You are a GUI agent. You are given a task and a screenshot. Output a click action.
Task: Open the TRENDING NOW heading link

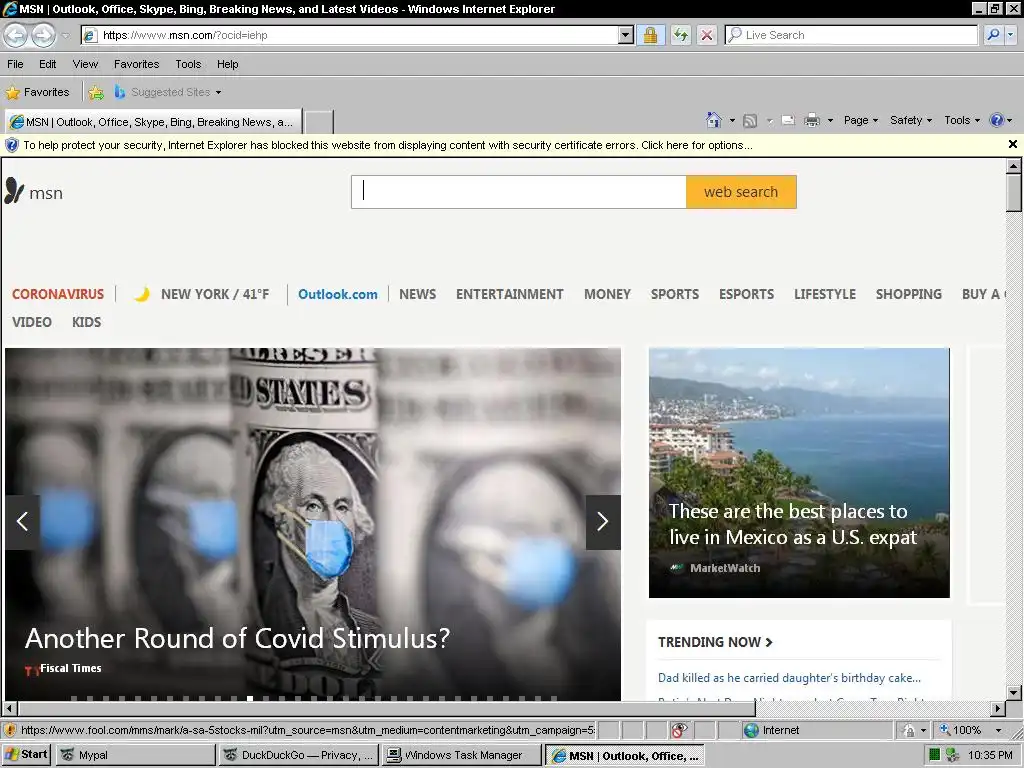point(715,642)
